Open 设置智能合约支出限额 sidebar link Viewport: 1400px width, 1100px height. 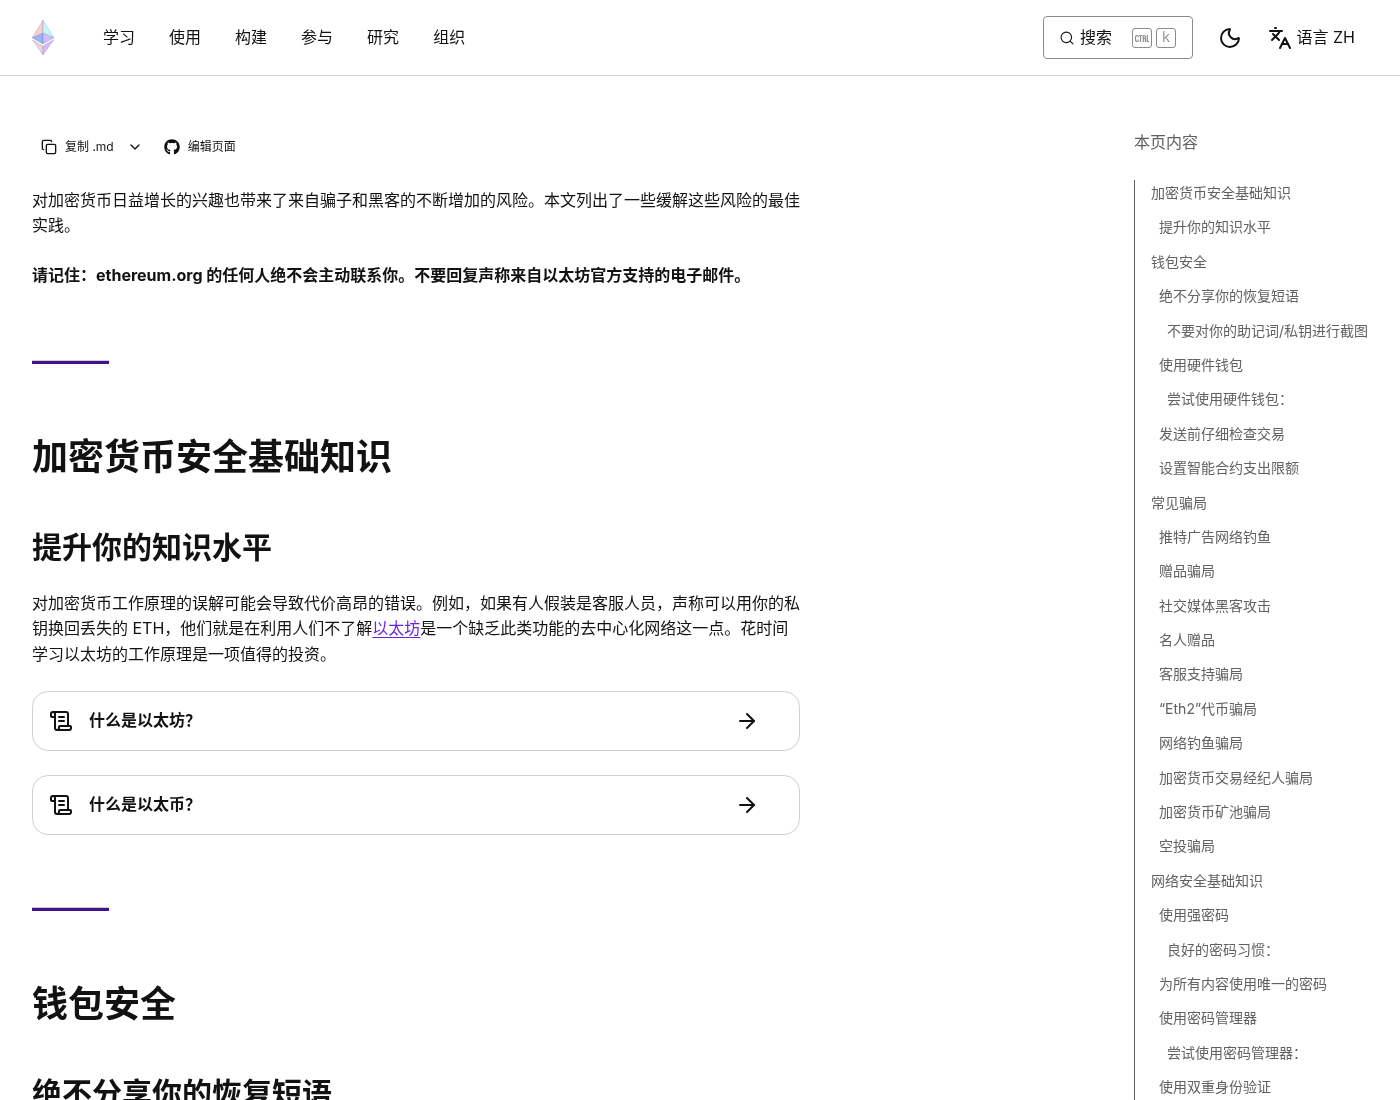pyautogui.click(x=1228, y=469)
